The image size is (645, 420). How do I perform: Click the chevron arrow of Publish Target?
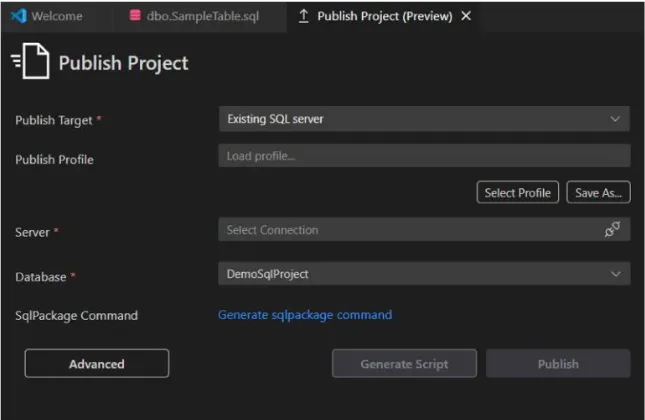tap(615, 119)
